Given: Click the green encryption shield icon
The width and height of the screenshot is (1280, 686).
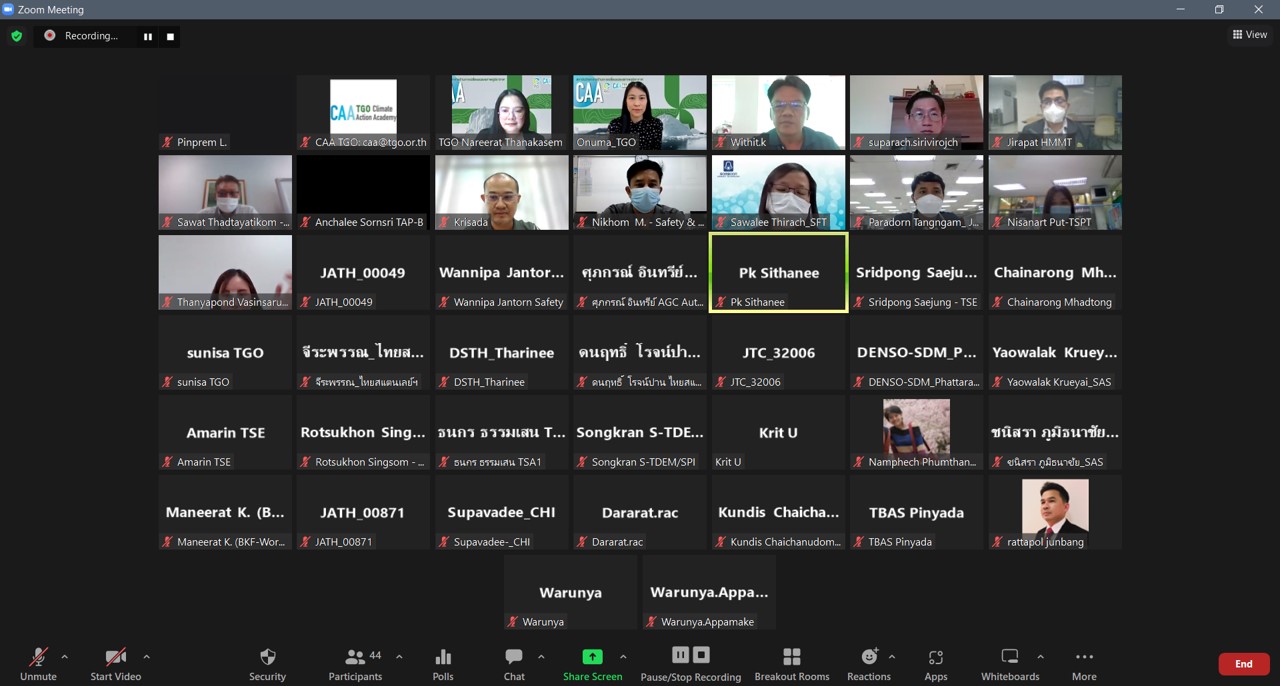Looking at the screenshot, I should (x=16, y=36).
